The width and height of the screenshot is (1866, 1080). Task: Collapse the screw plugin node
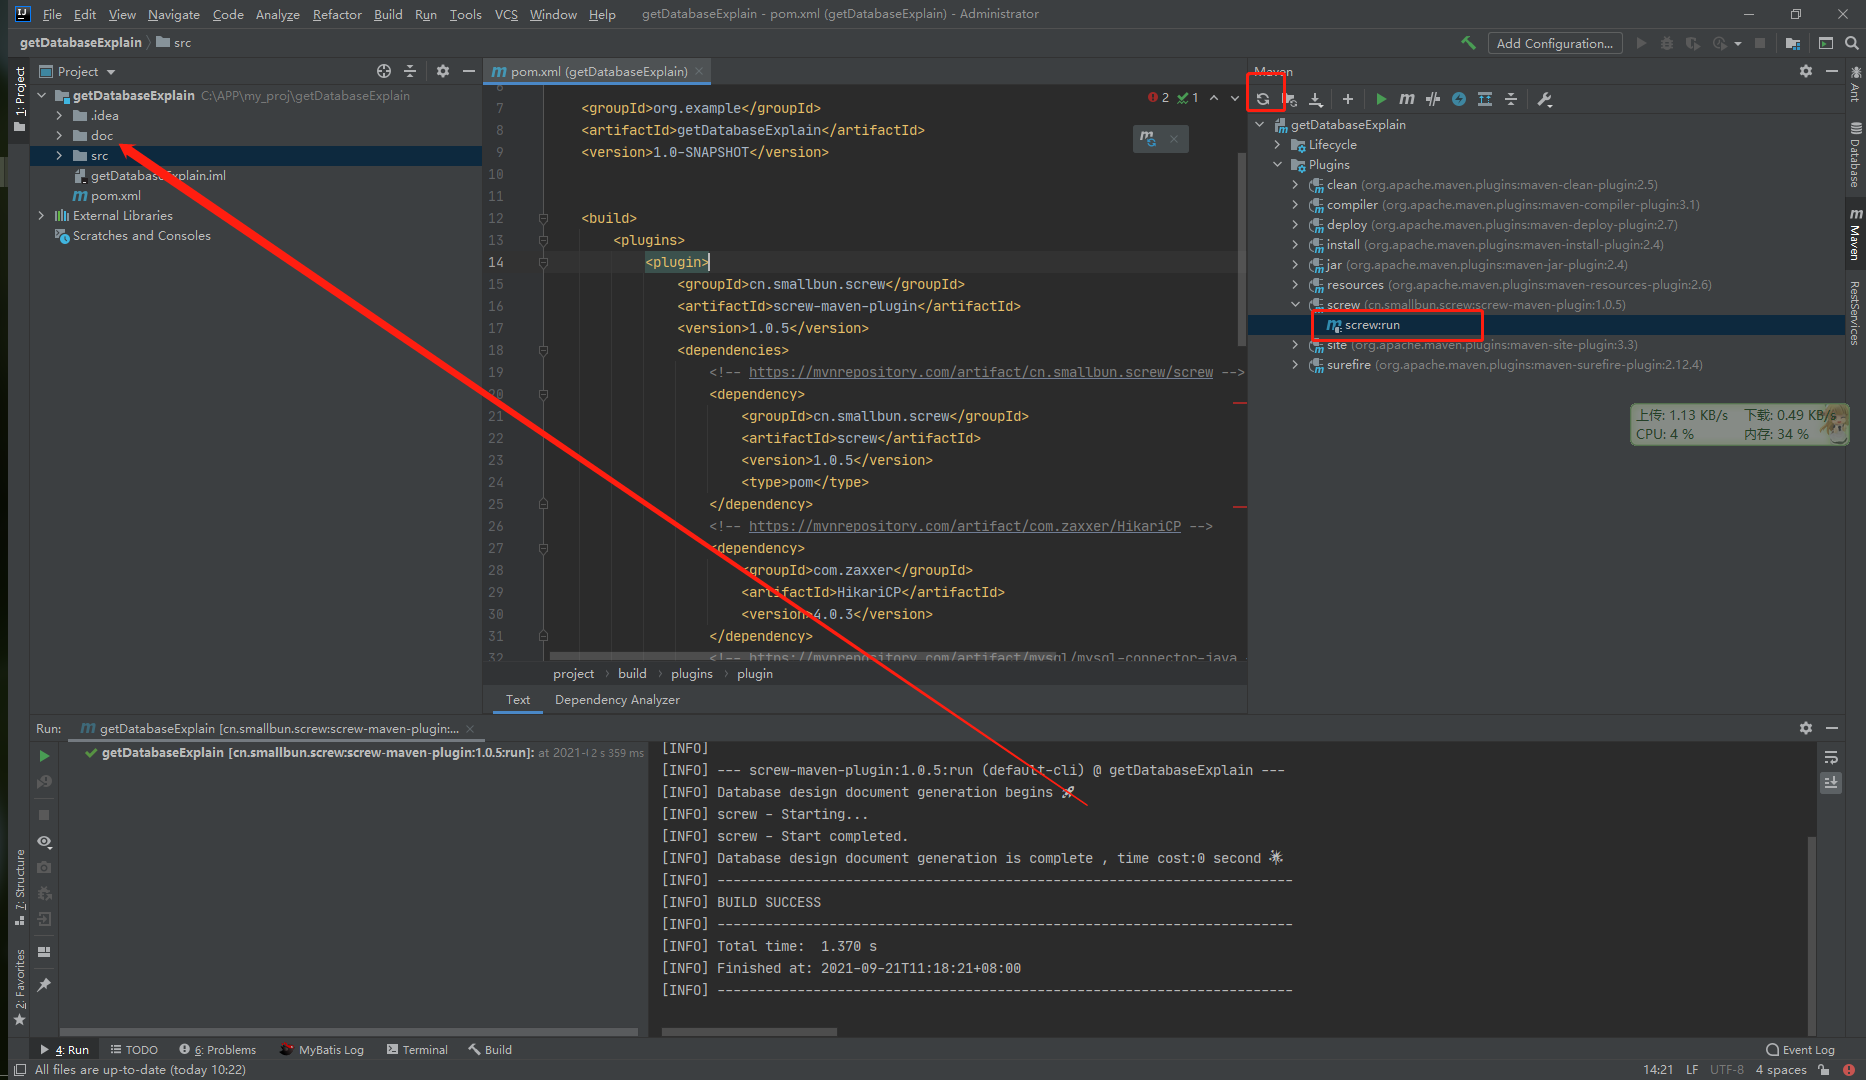click(x=1295, y=305)
